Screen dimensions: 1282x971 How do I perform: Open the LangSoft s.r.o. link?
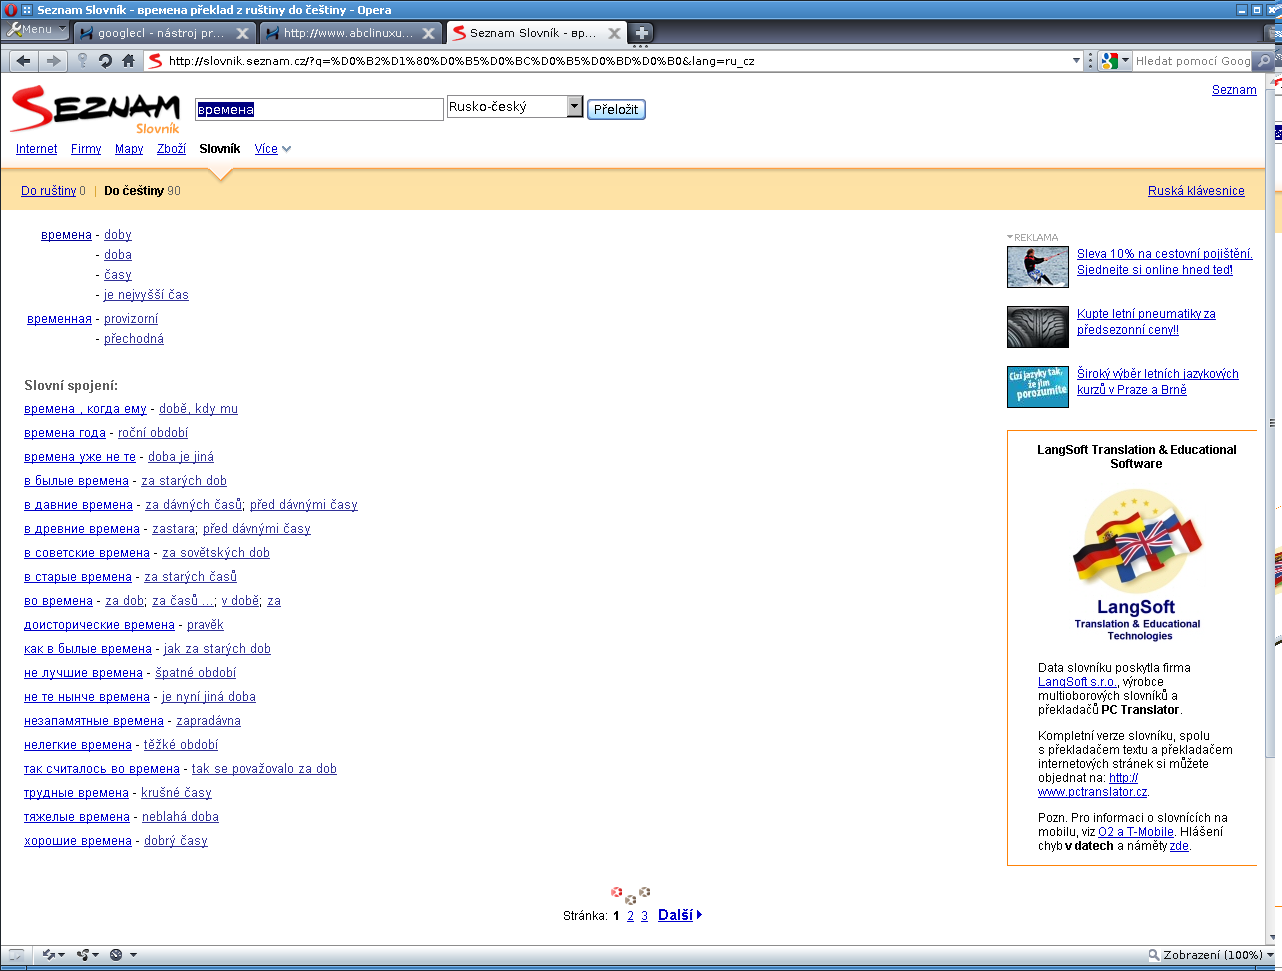(x=1078, y=682)
